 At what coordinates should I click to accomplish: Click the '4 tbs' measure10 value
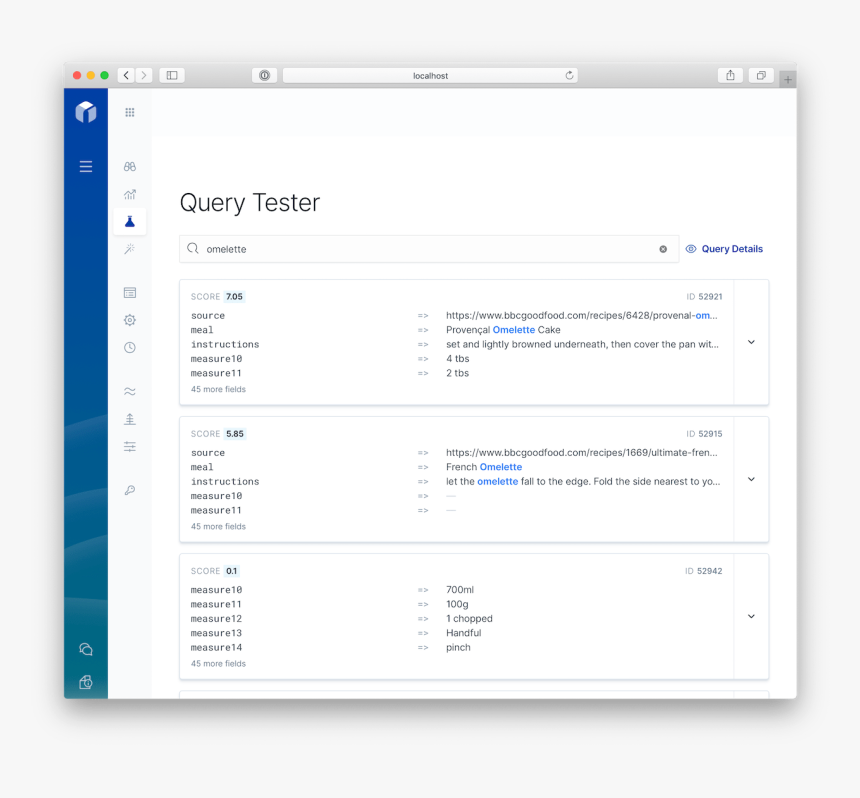(457, 359)
